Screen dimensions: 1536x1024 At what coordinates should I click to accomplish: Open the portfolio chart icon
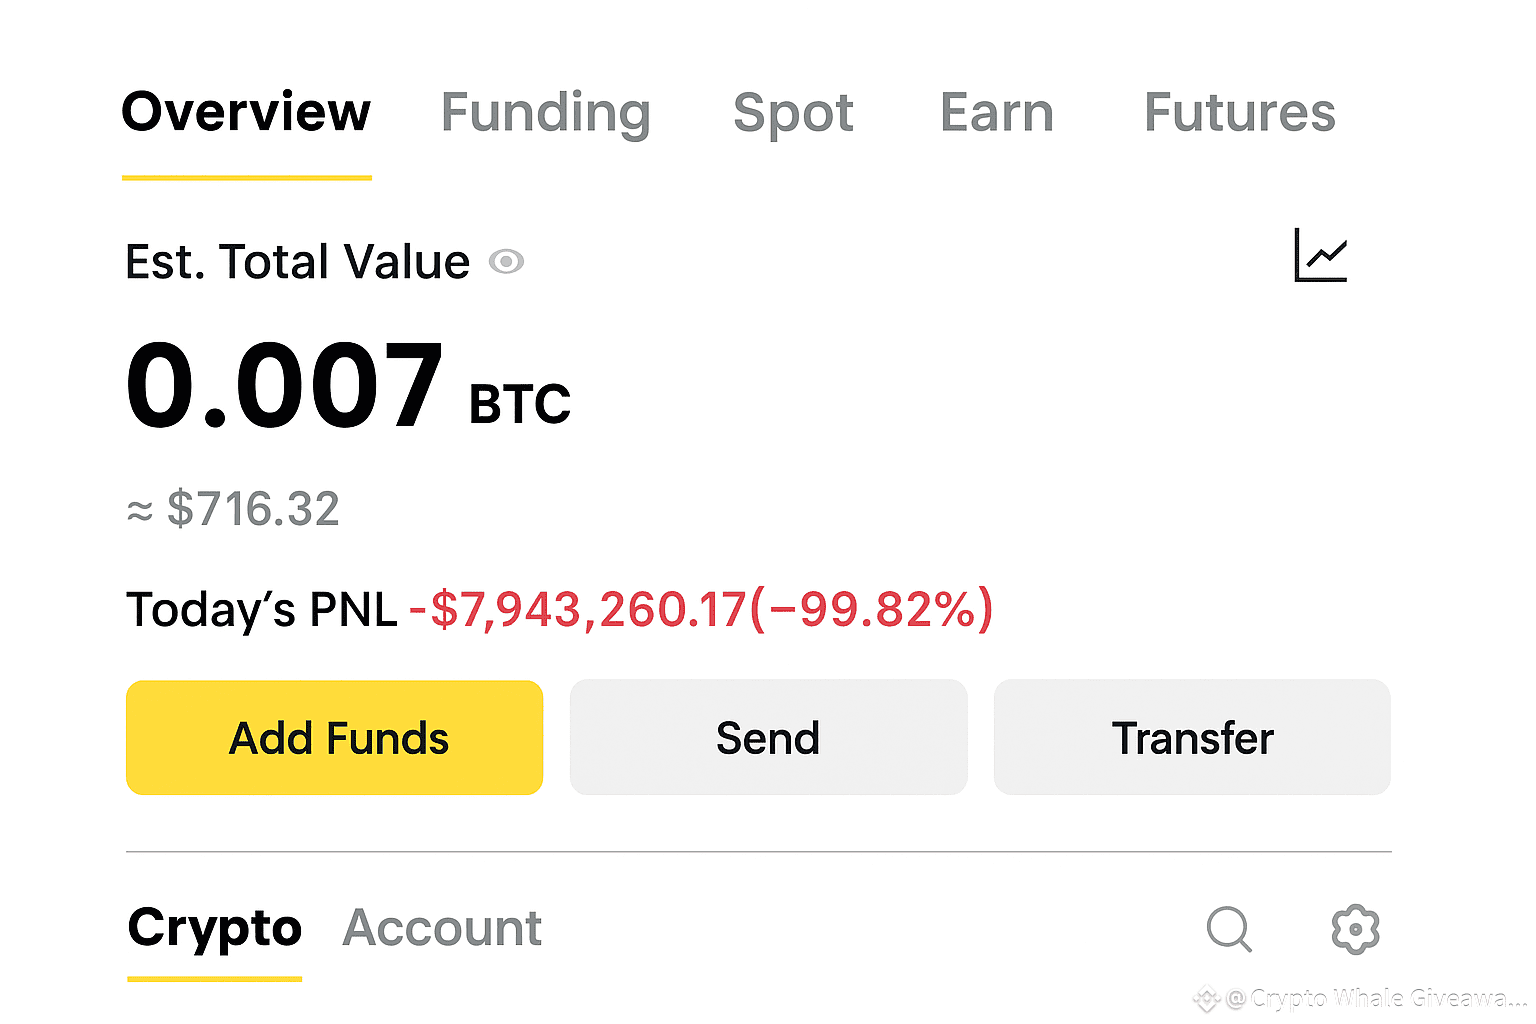tap(1320, 255)
